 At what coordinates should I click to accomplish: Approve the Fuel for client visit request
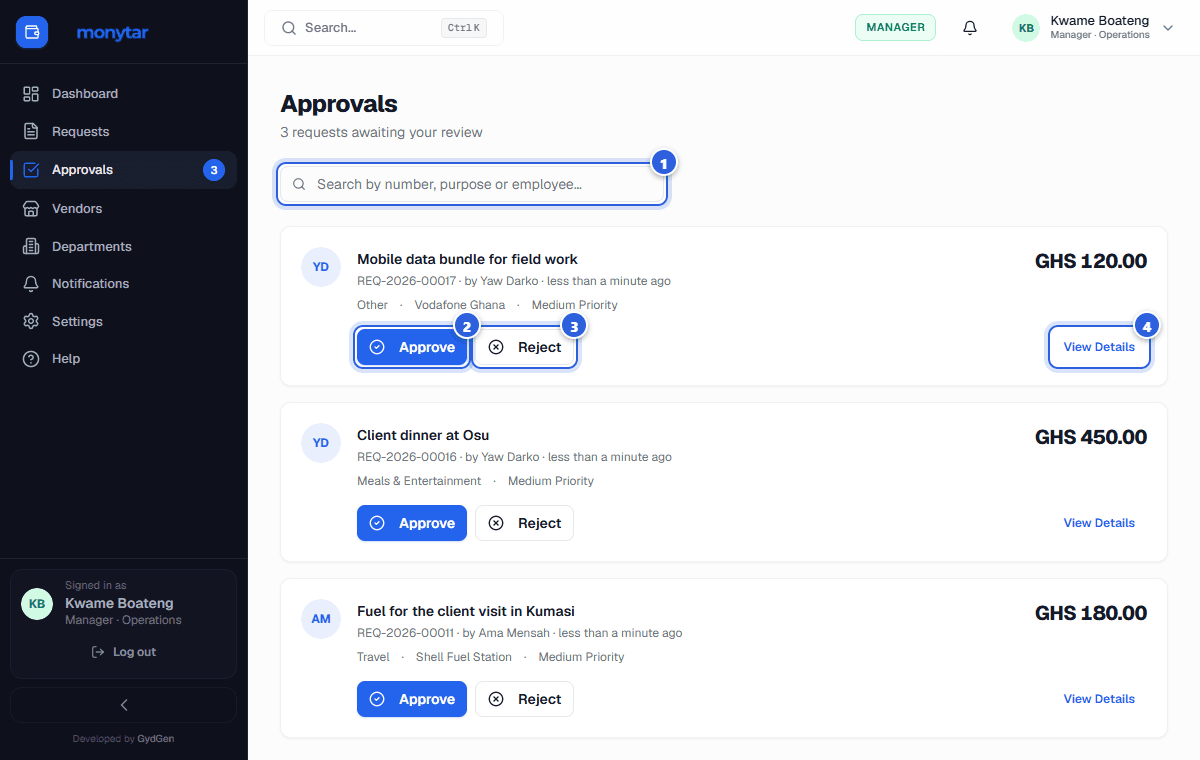pos(412,699)
